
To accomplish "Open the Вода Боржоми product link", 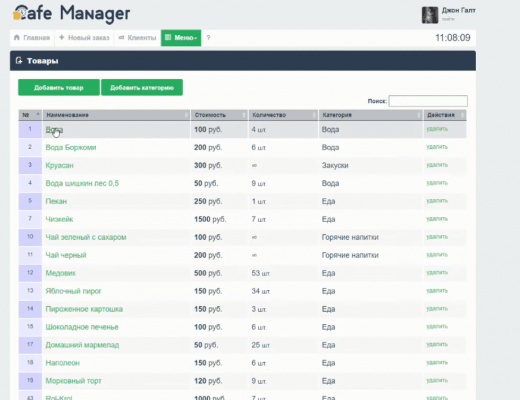I will [x=71, y=147].
